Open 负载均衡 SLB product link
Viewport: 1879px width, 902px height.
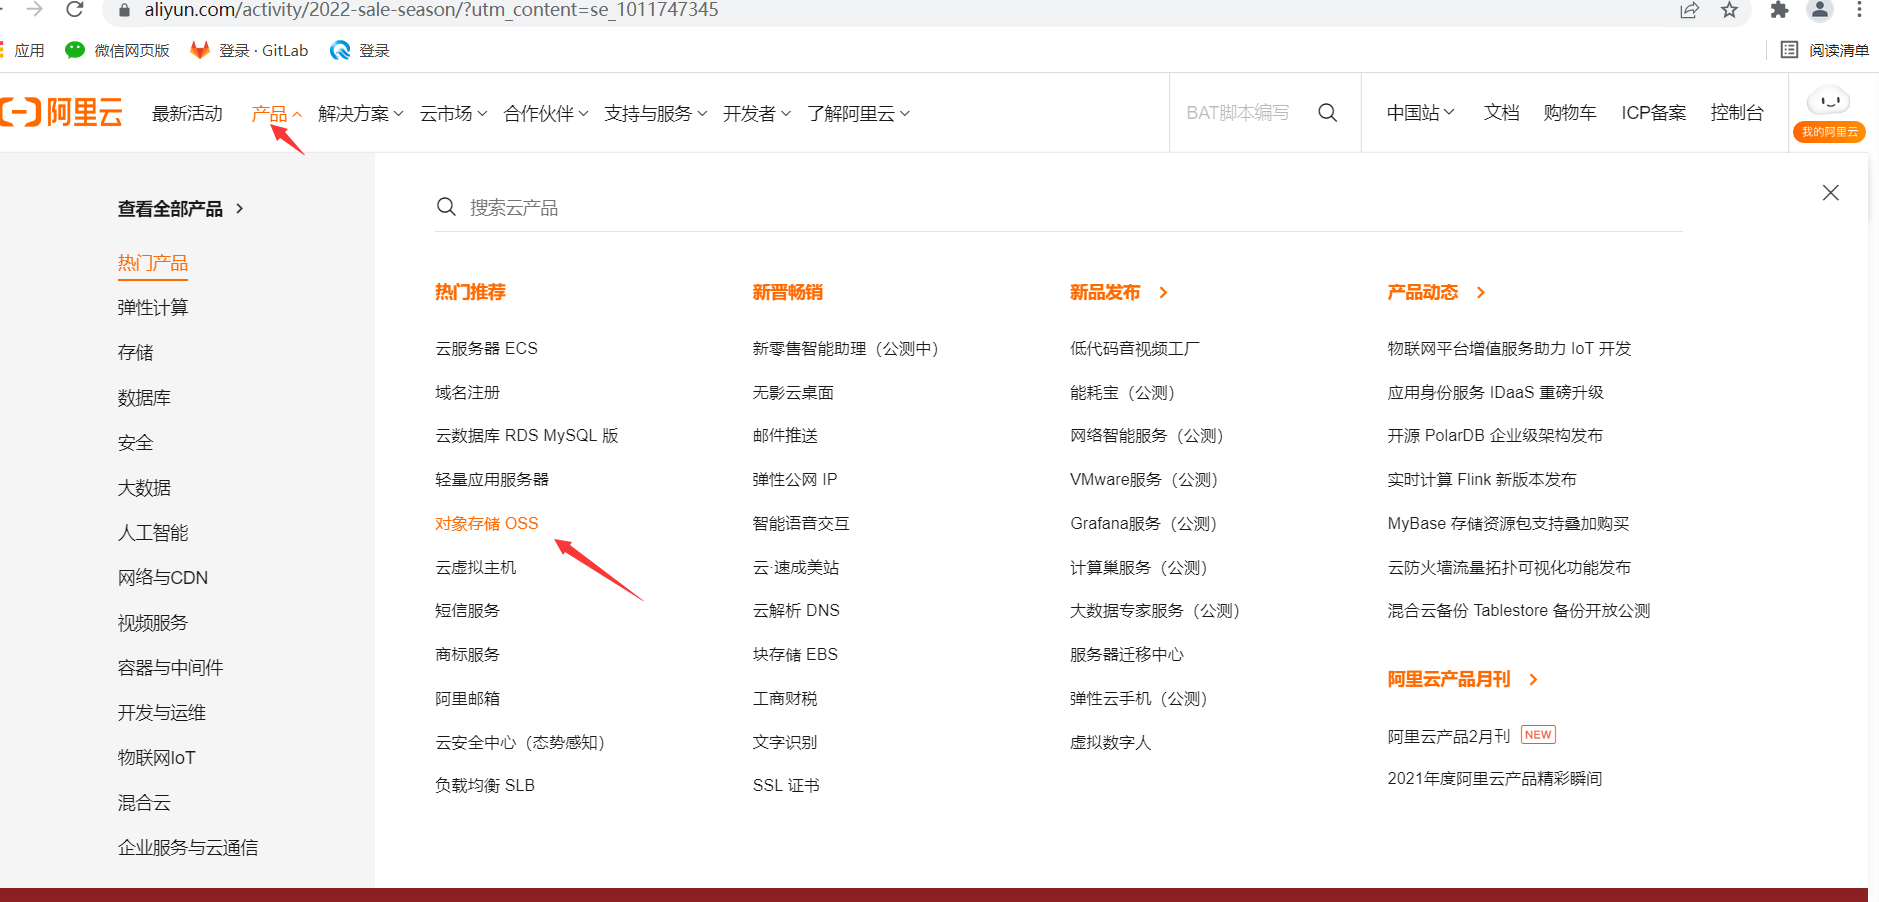[485, 785]
